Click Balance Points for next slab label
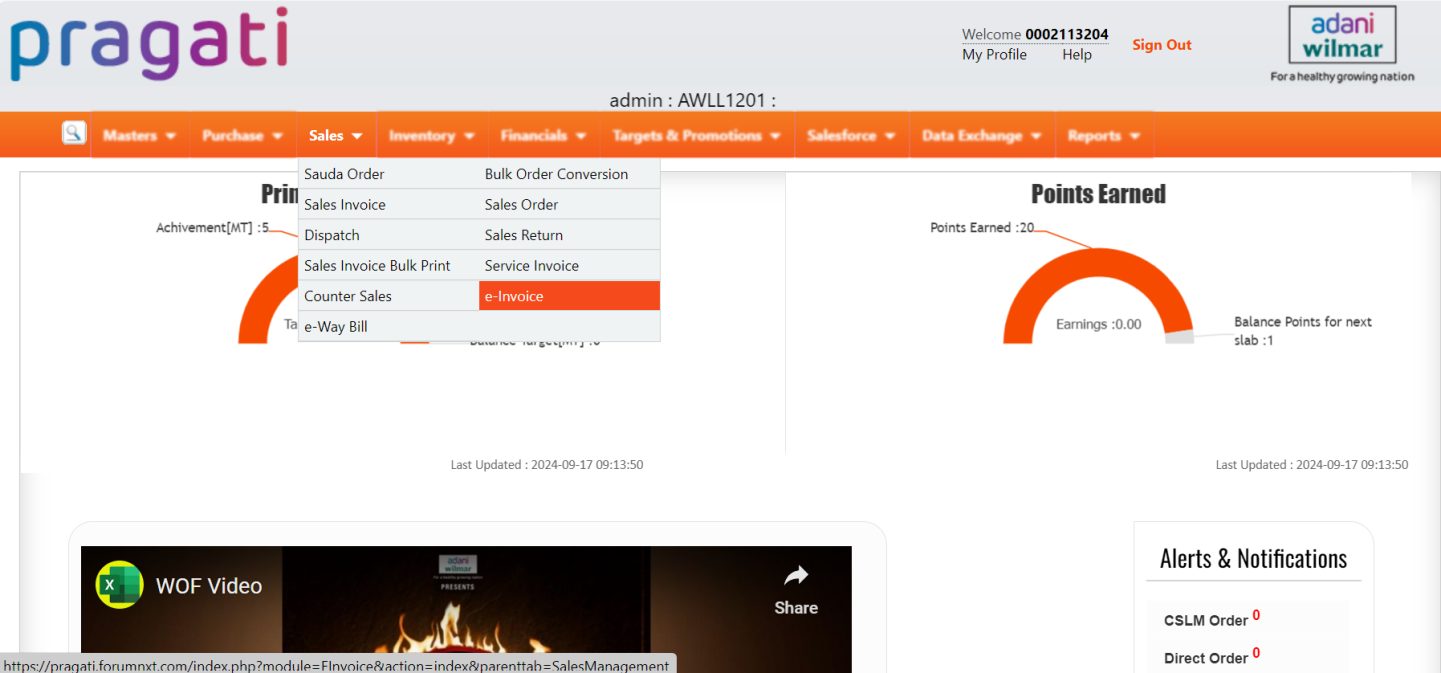The image size is (1441, 673). 1303,331
